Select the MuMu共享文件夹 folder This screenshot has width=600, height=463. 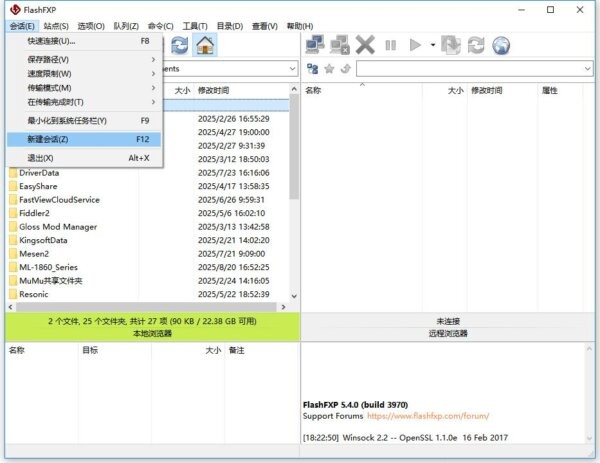(51, 281)
